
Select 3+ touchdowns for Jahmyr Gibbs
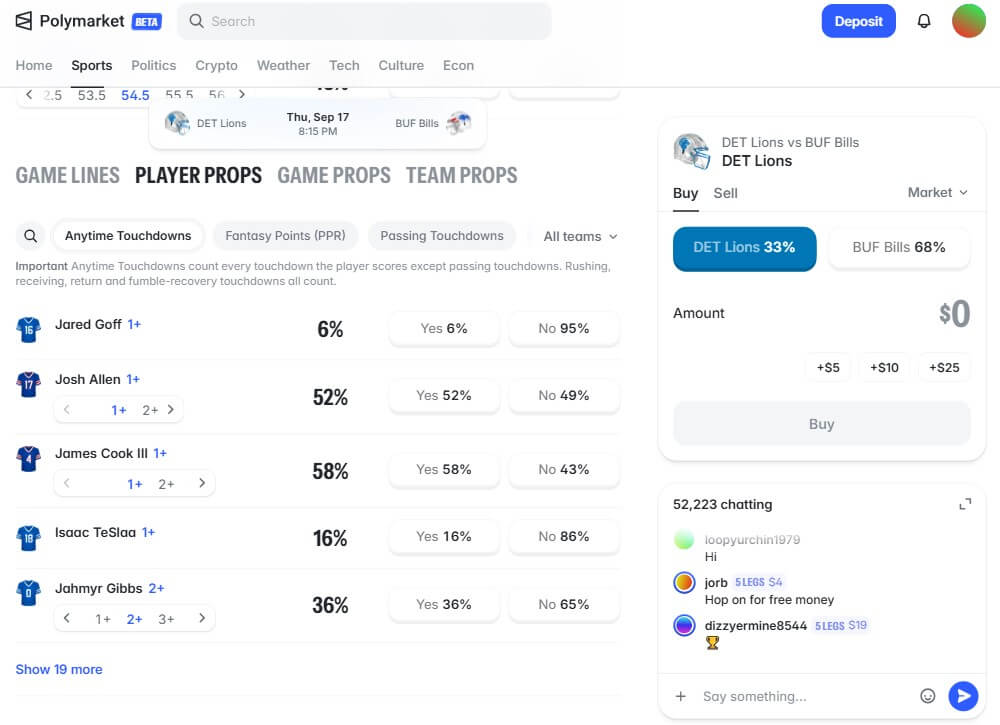point(166,619)
